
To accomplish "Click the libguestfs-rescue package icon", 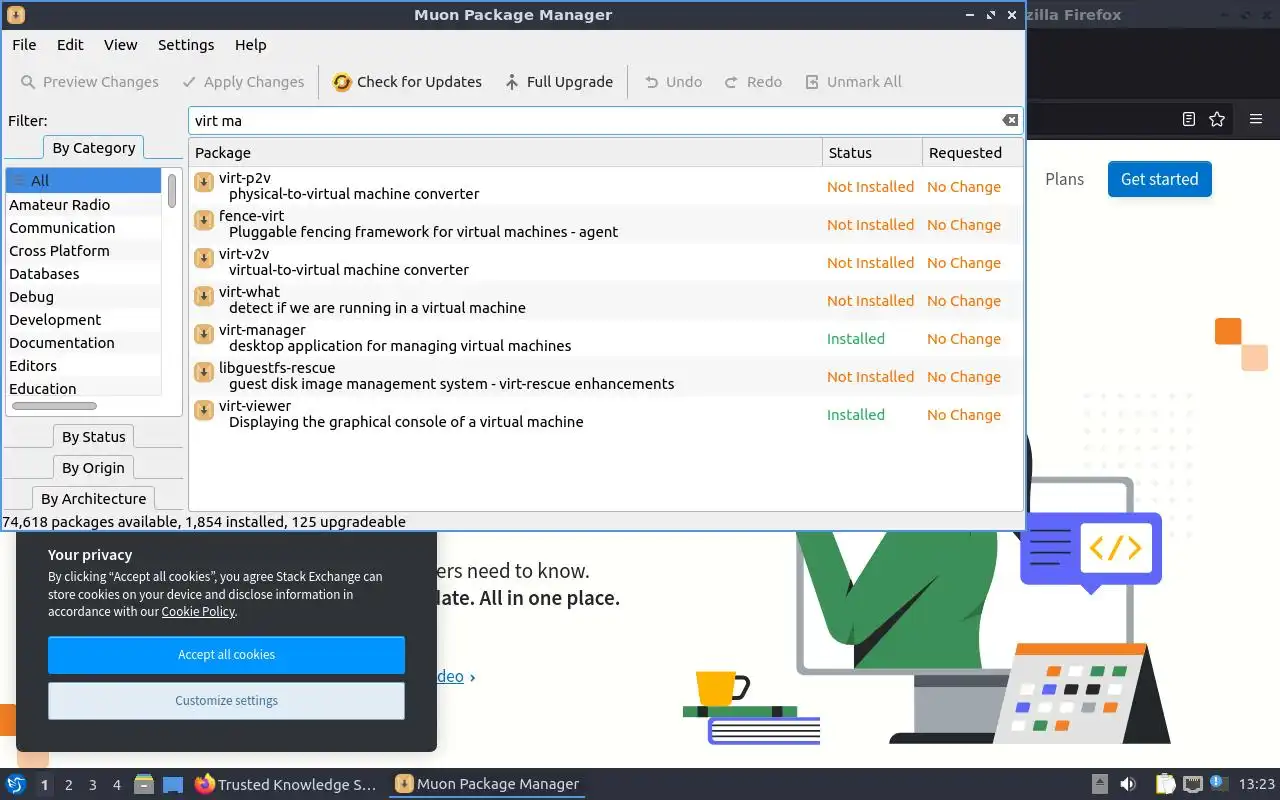I will coord(204,371).
